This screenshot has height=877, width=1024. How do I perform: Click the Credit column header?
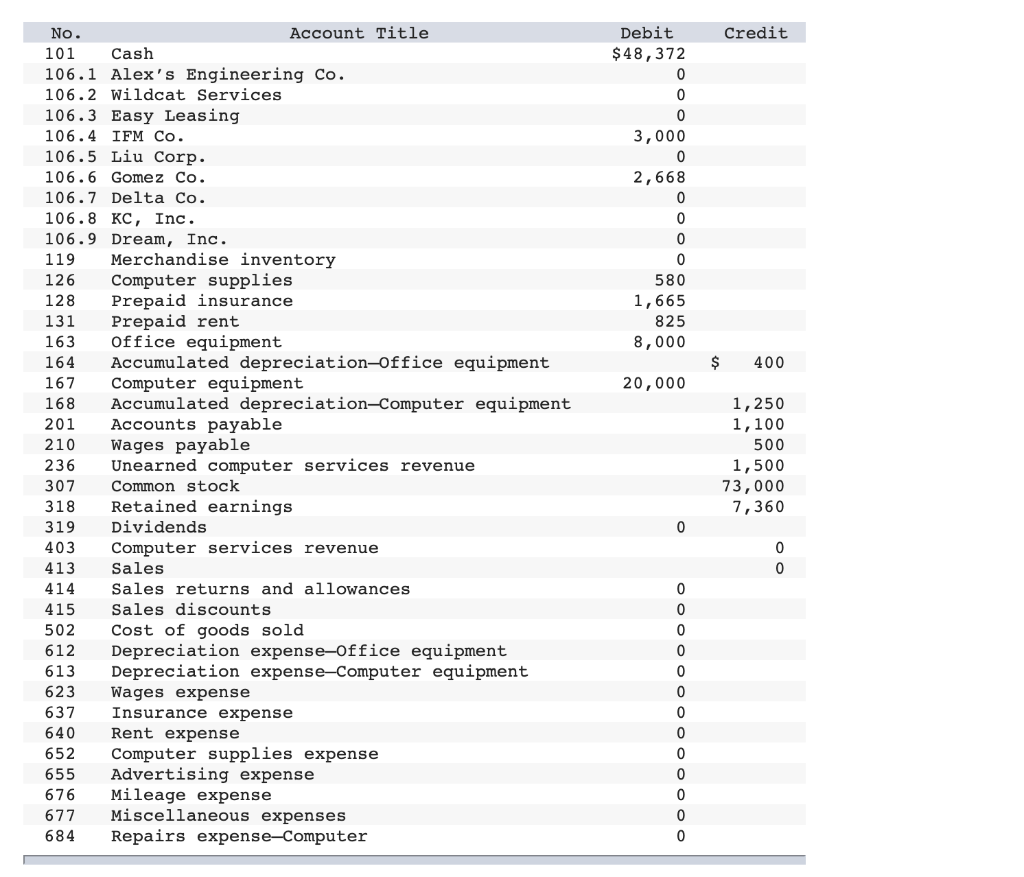click(x=755, y=33)
